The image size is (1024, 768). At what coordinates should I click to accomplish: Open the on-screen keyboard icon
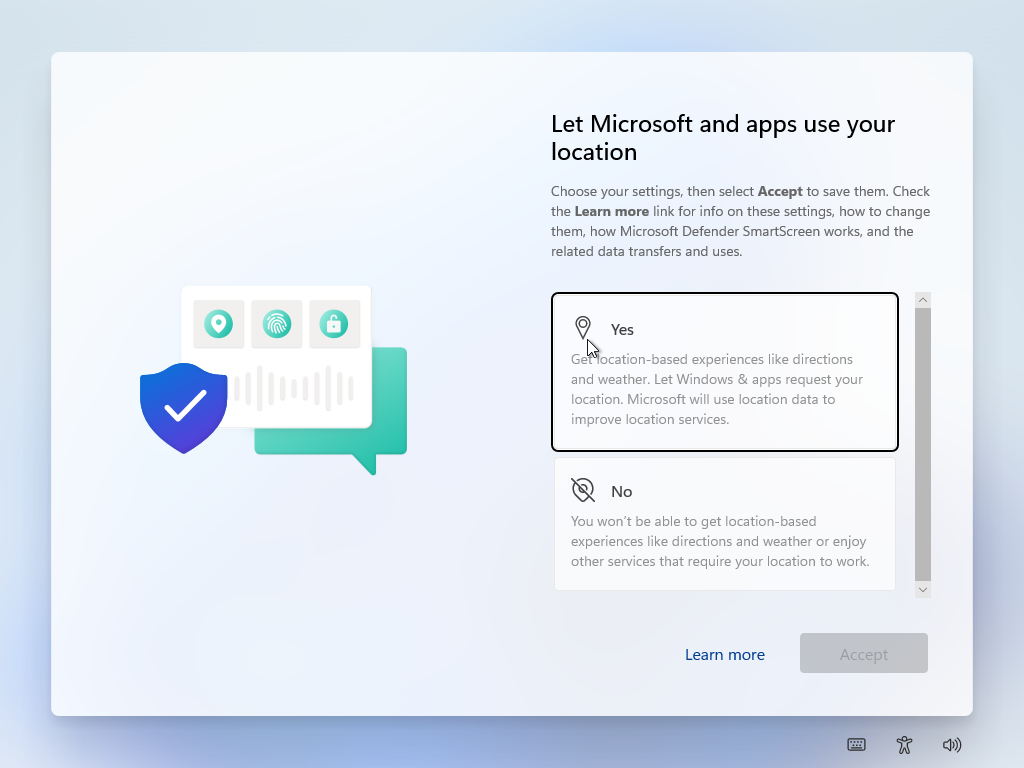tap(856, 744)
